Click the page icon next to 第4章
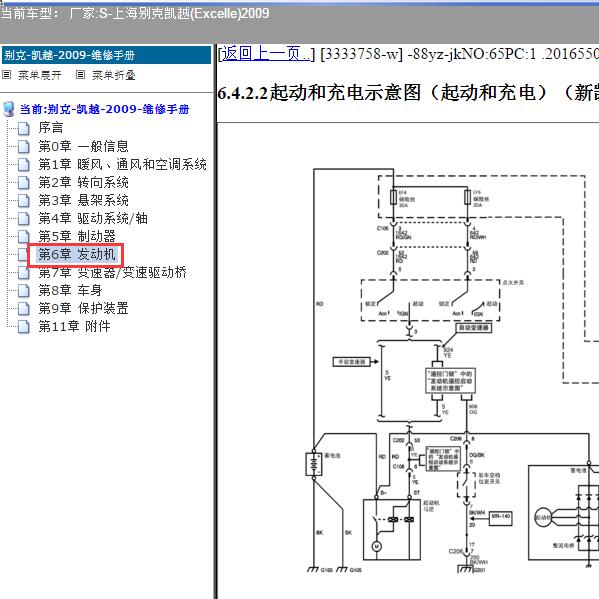The height and width of the screenshot is (599, 599). click(x=24, y=219)
